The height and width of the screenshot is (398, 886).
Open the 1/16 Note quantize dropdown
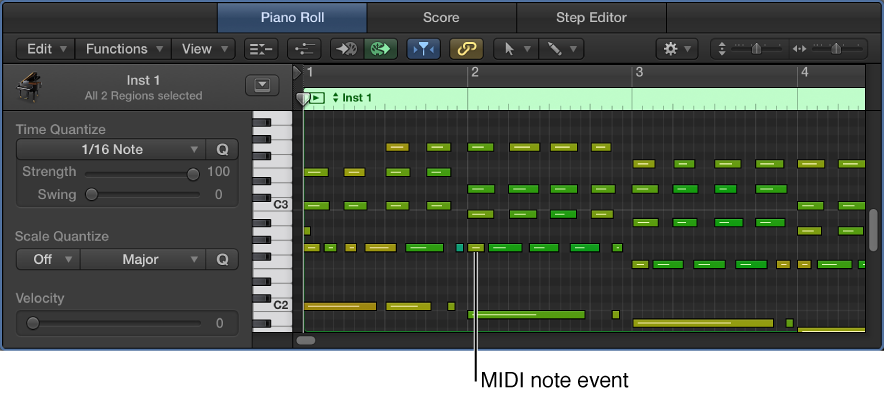tap(111, 150)
